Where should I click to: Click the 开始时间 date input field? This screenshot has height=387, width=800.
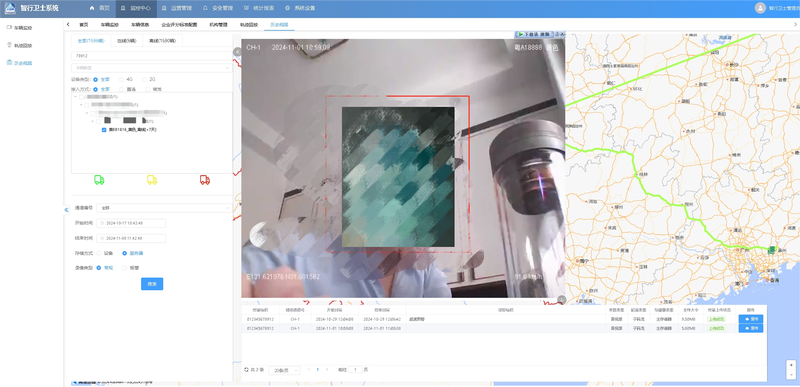coord(131,223)
